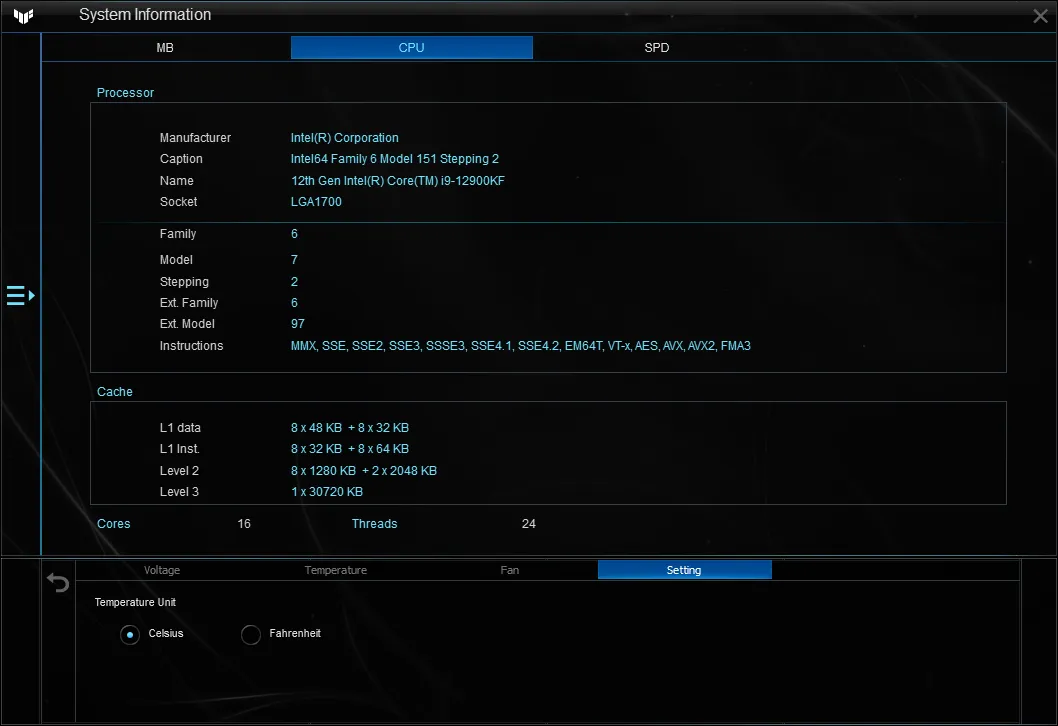The width and height of the screenshot is (1058, 726).
Task: Click the Cache section heading
Action: pos(115,392)
